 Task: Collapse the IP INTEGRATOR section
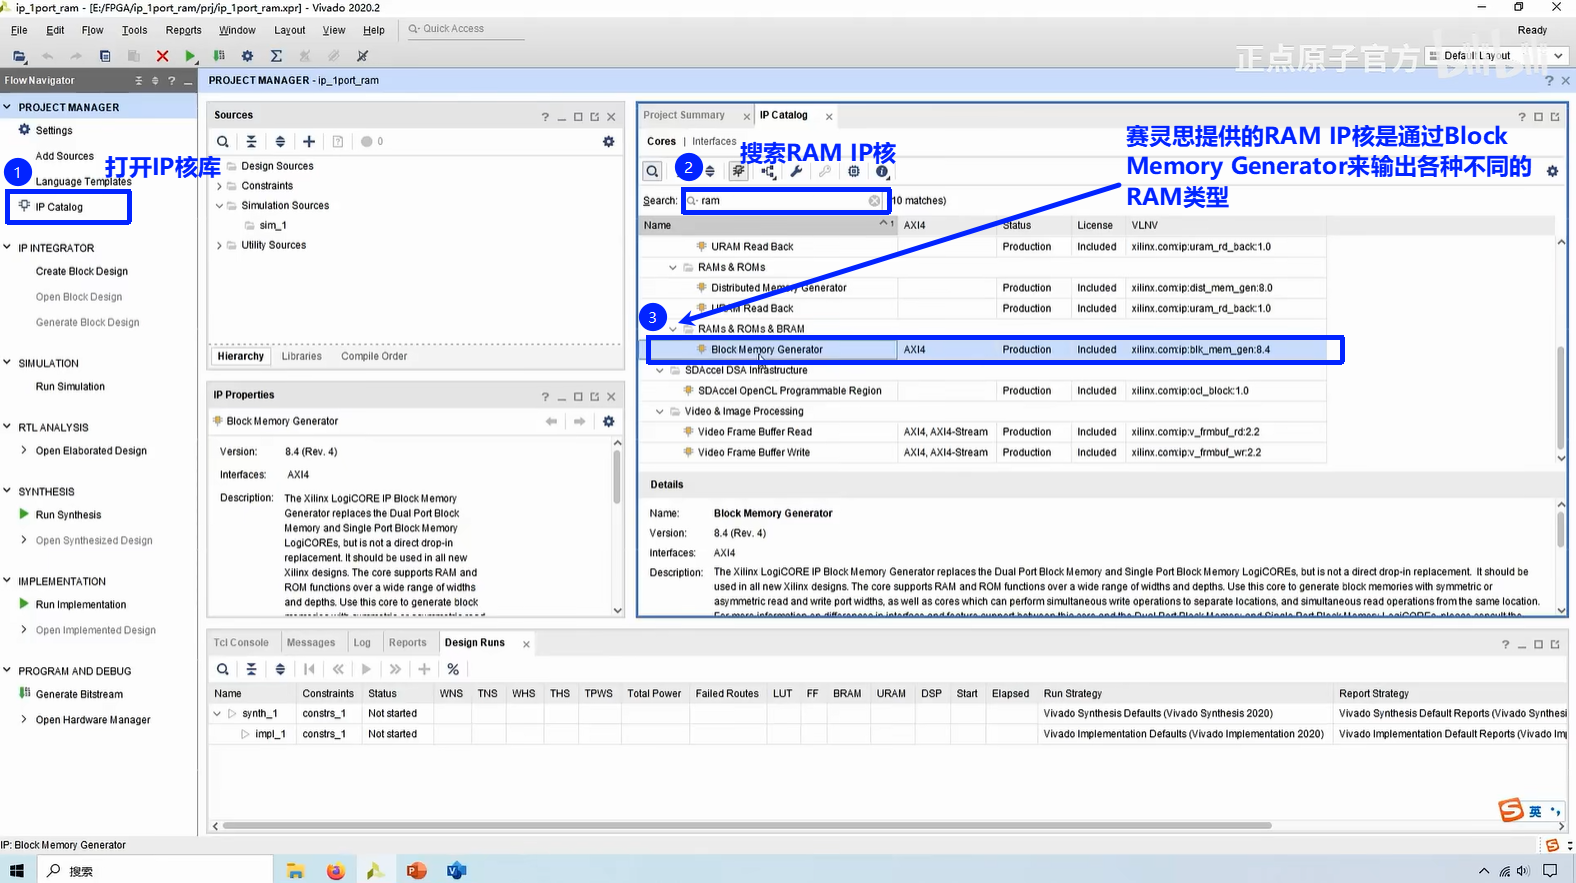tap(8, 248)
